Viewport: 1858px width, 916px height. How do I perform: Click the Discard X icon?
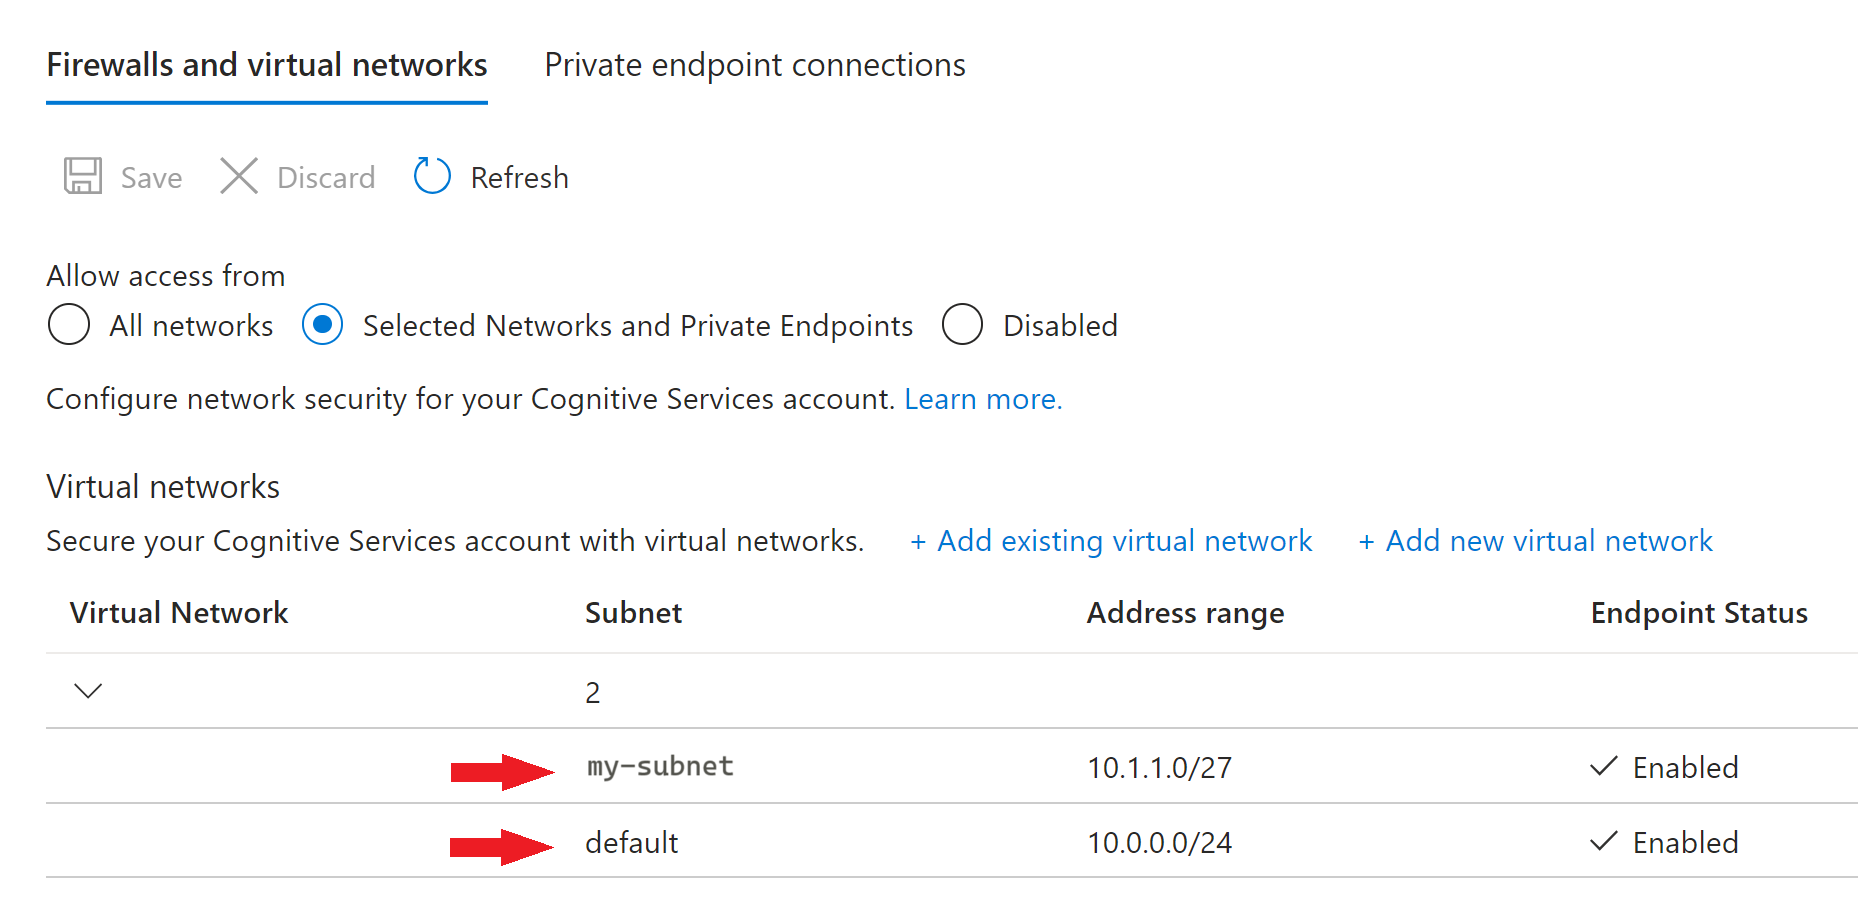tap(238, 176)
